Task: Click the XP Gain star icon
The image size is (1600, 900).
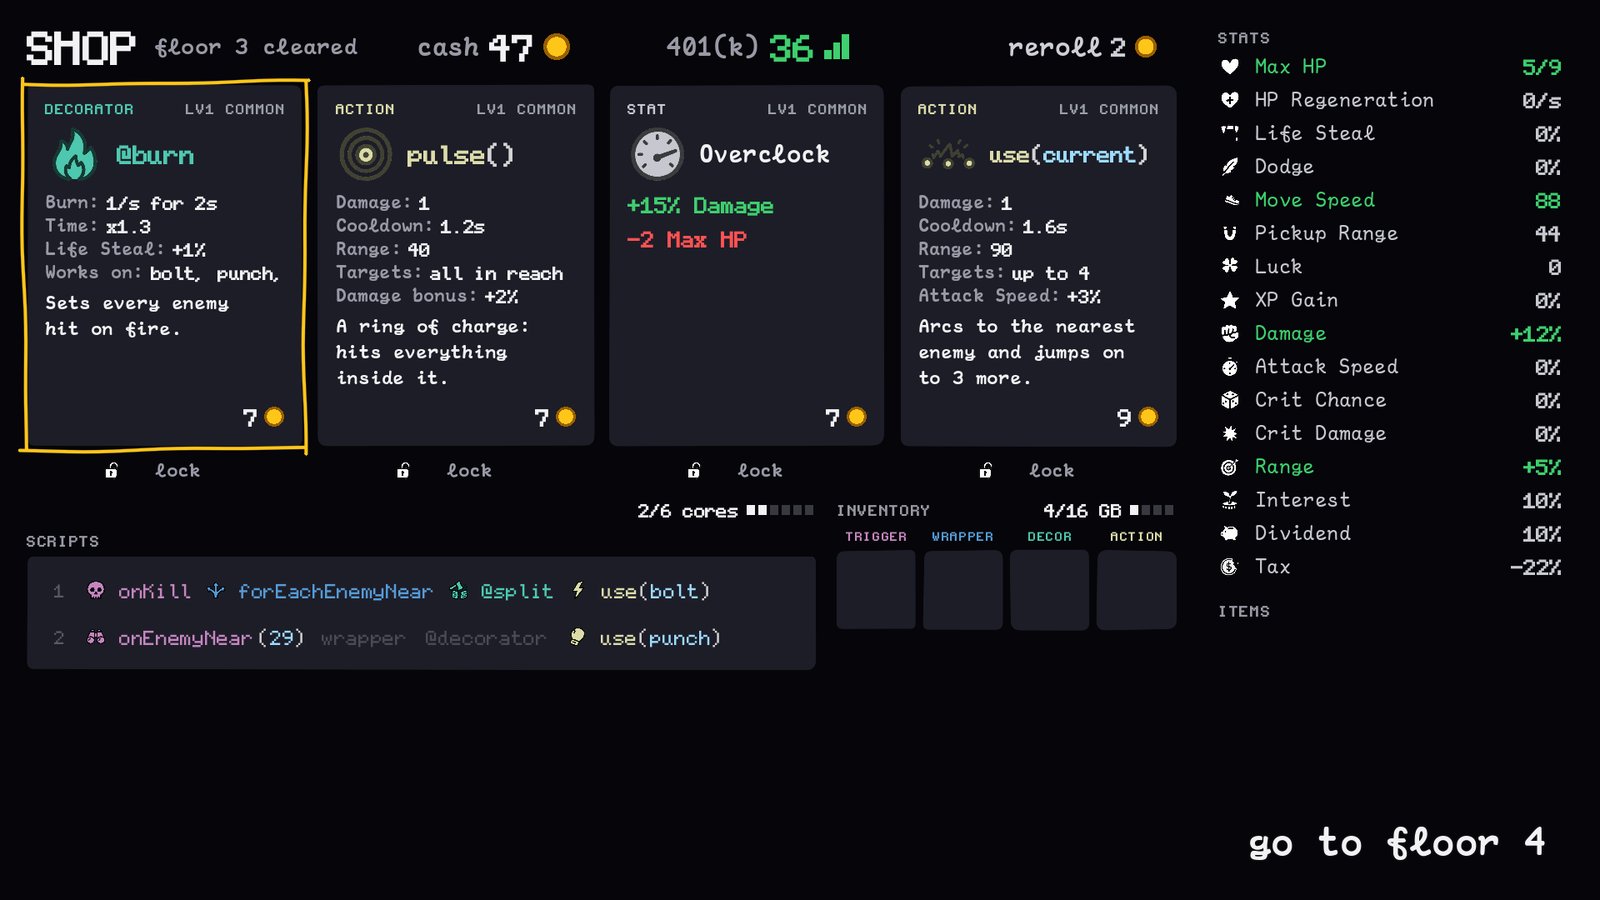Action: tap(1230, 300)
